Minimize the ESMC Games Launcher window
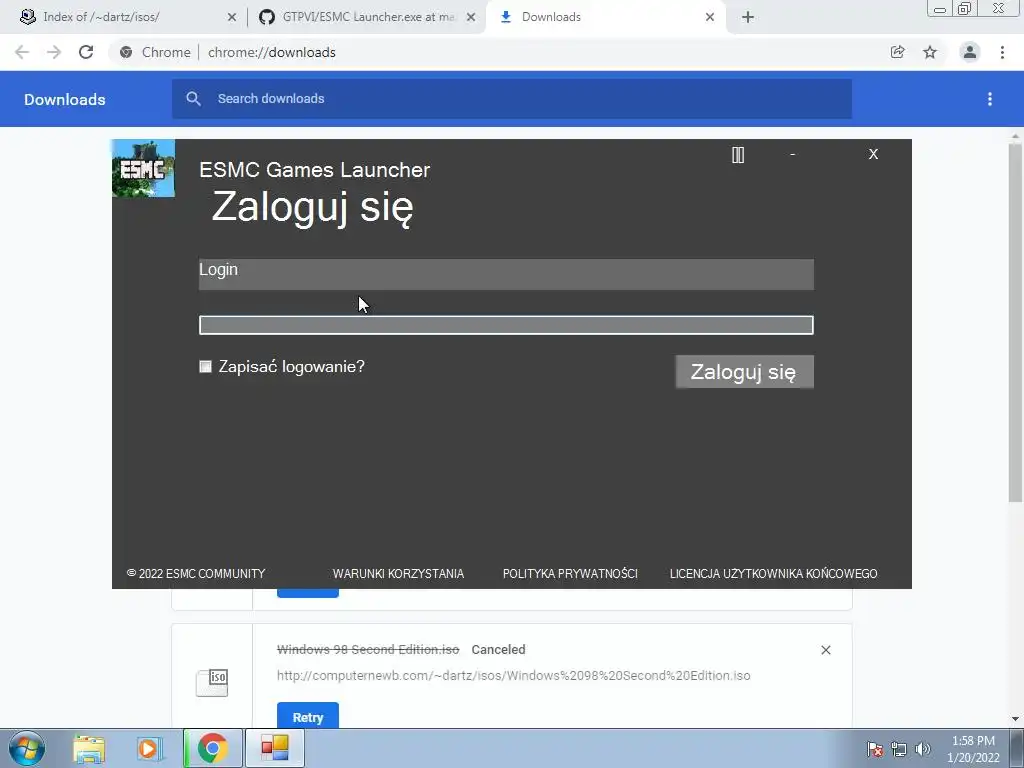Image resolution: width=1024 pixels, height=768 pixels. (x=793, y=155)
